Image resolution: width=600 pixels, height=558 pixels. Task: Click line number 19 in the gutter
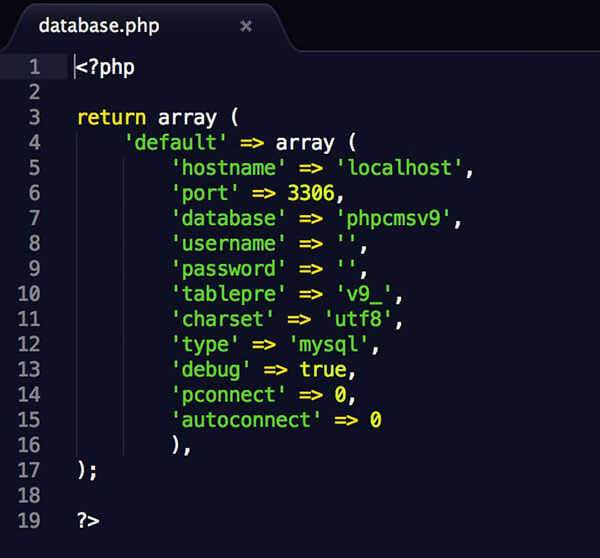29,520
